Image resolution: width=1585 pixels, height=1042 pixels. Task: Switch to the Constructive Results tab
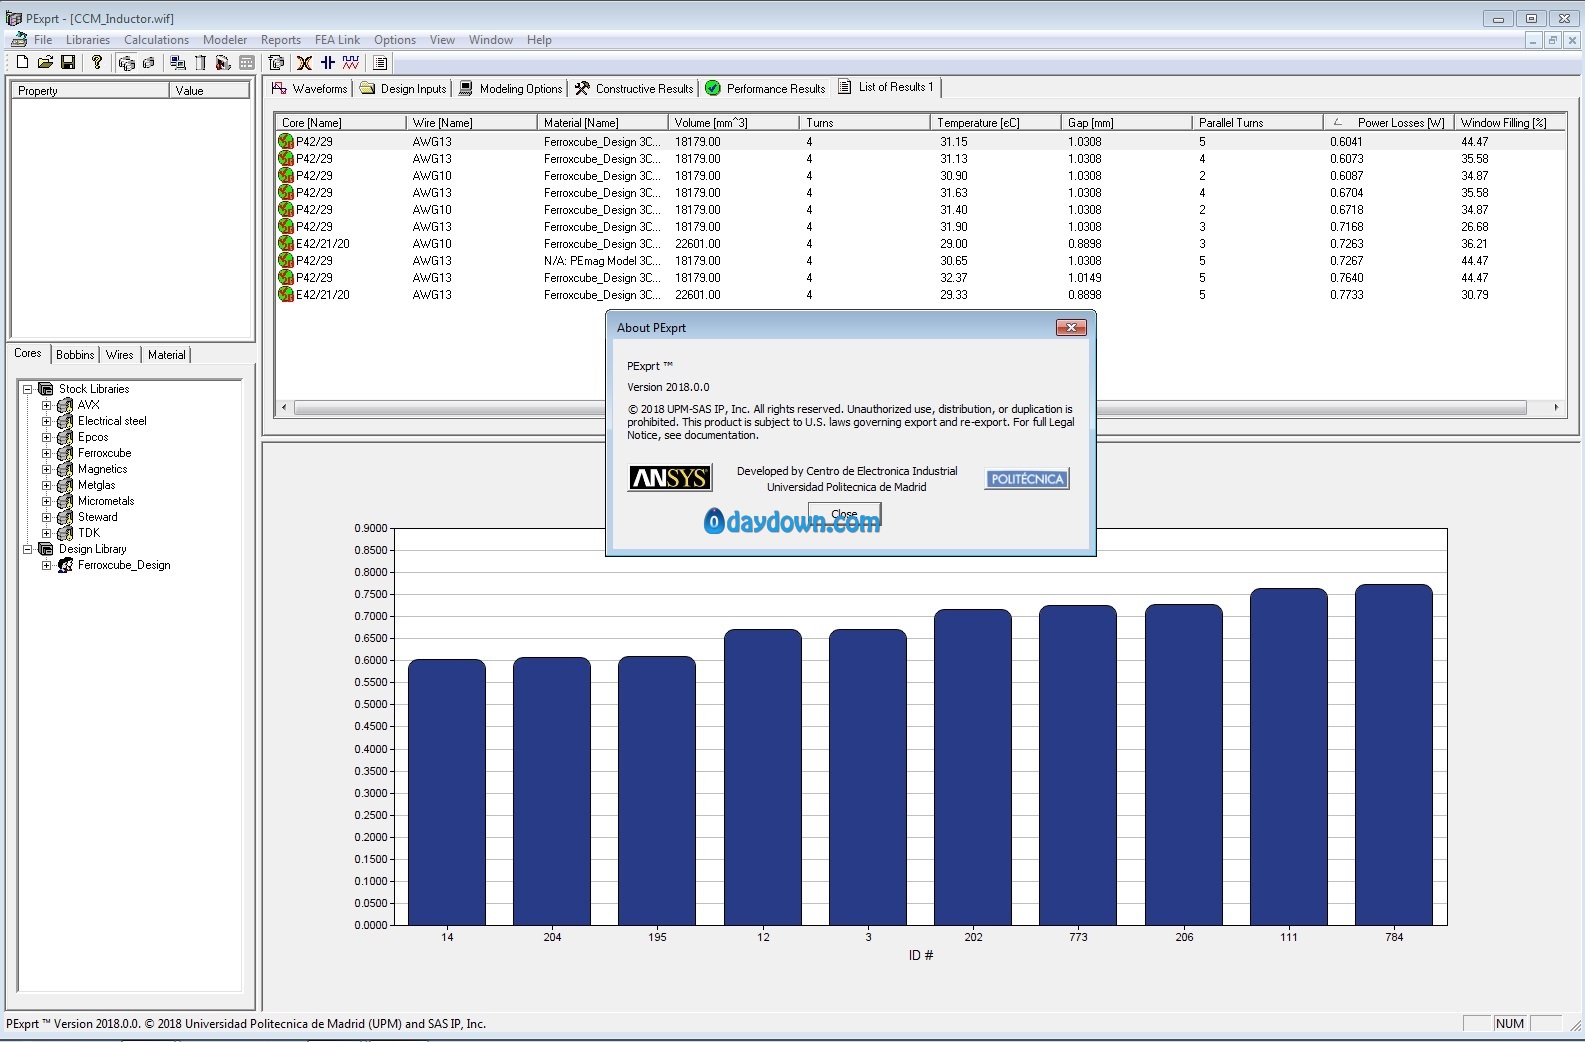(x=634, y=88)
